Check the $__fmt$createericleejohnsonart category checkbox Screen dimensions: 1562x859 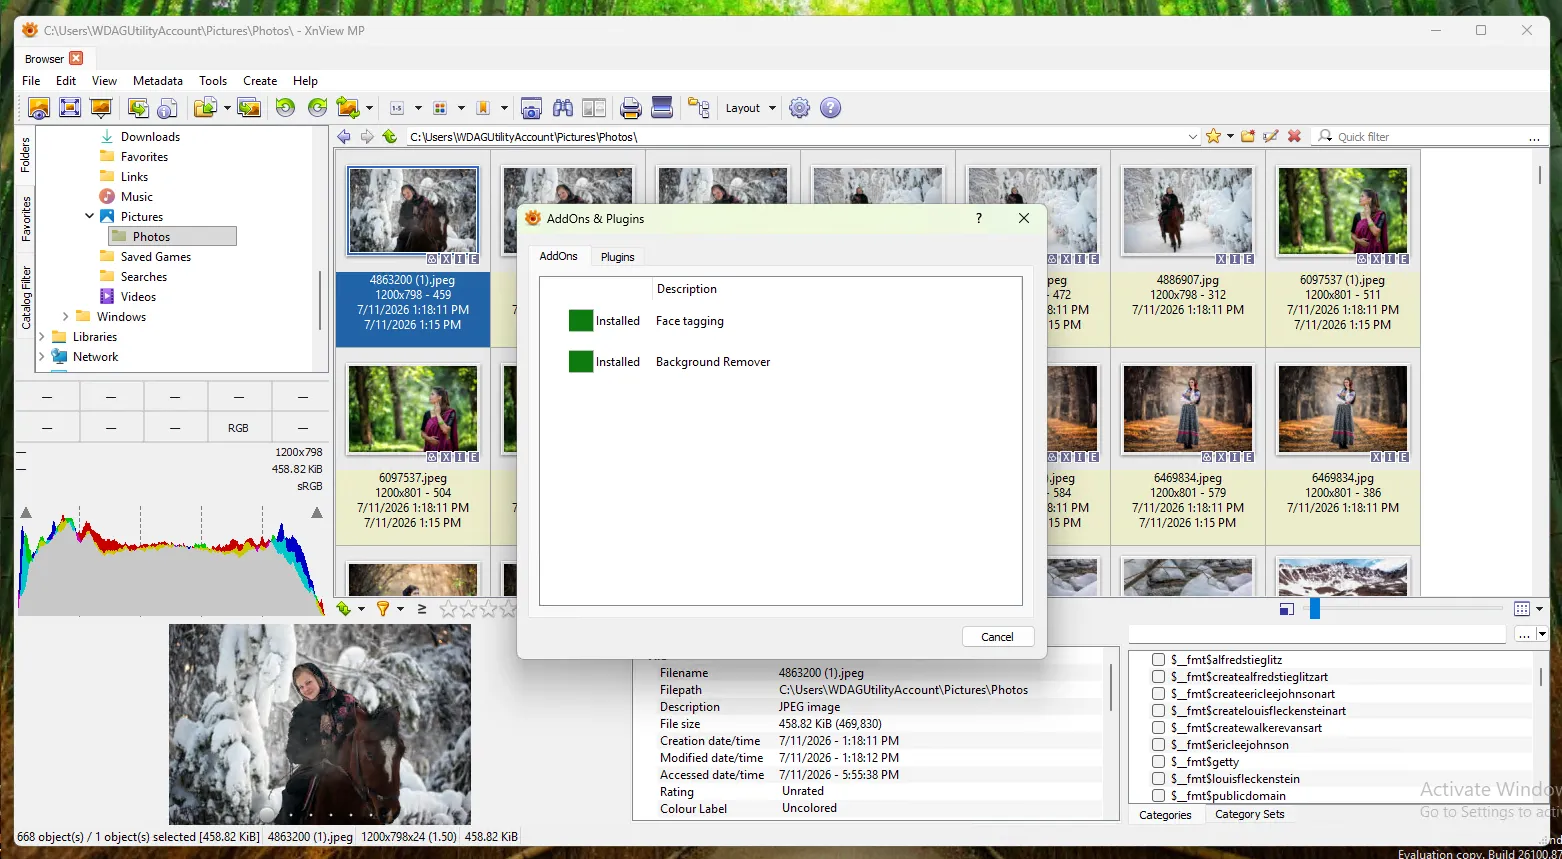pos(1158,694)
